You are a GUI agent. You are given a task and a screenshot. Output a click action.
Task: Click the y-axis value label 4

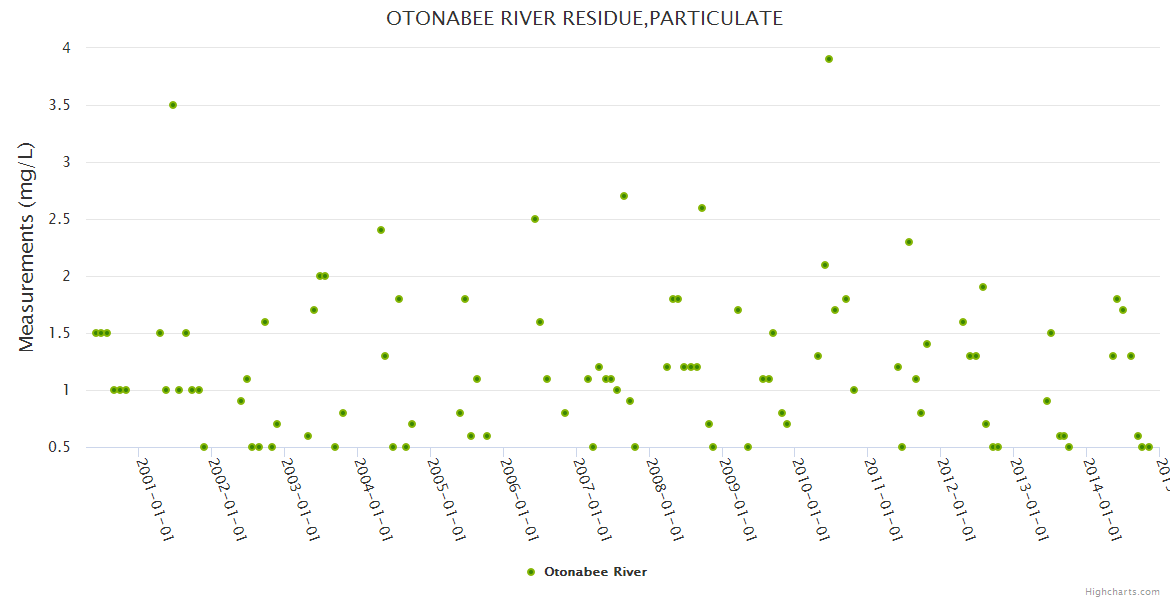pyautogui.click(x=65, y=47)
